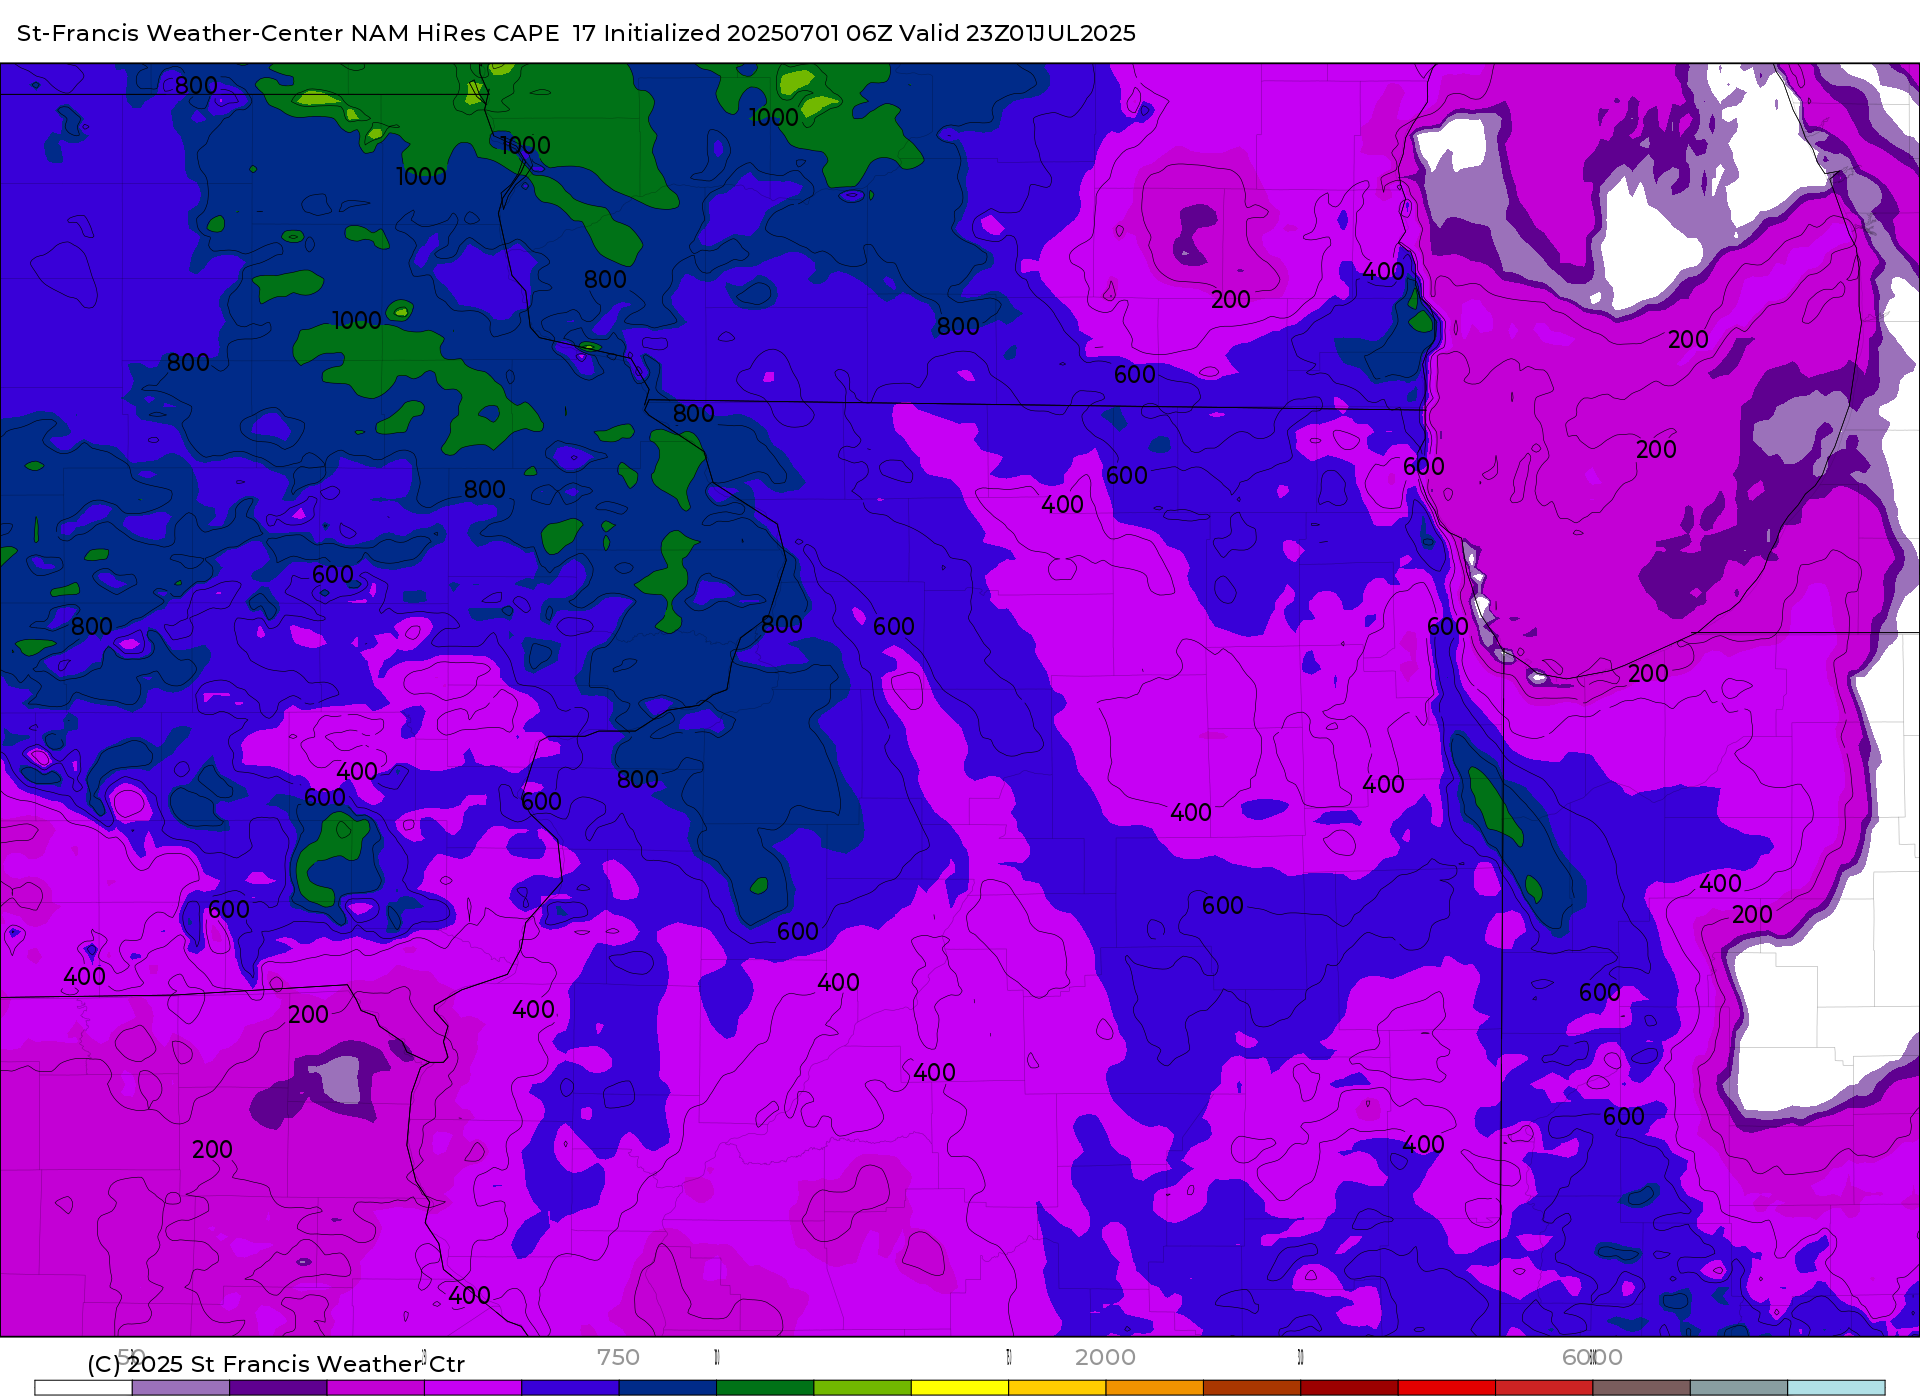Click the rust brown legend swatch

click(1252, 1388)
